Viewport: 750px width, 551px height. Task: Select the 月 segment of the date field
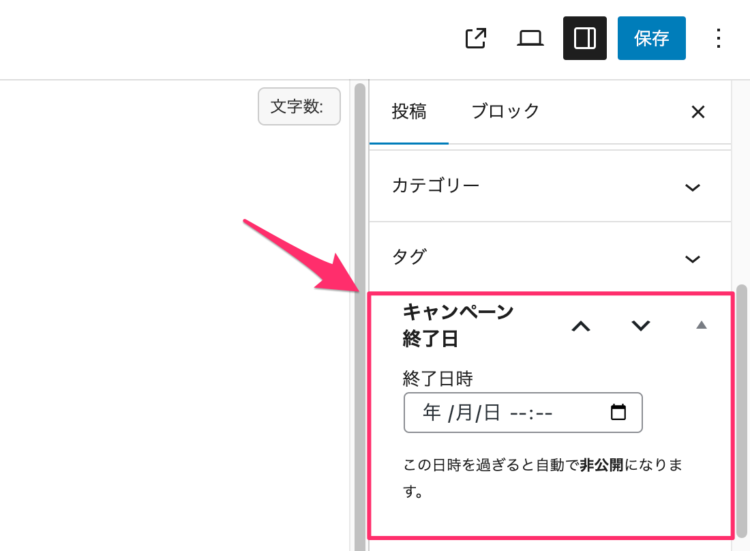tap(465, 413)
